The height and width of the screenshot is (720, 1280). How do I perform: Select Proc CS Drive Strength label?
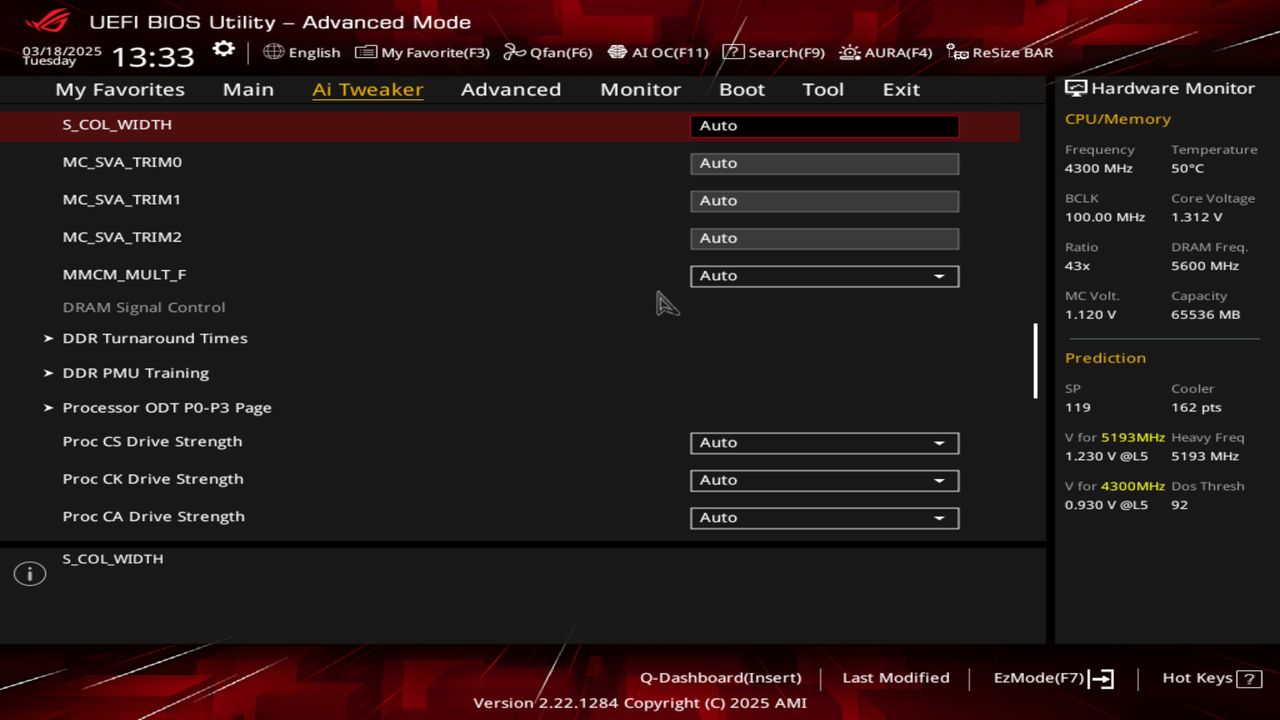coord(152,442)
